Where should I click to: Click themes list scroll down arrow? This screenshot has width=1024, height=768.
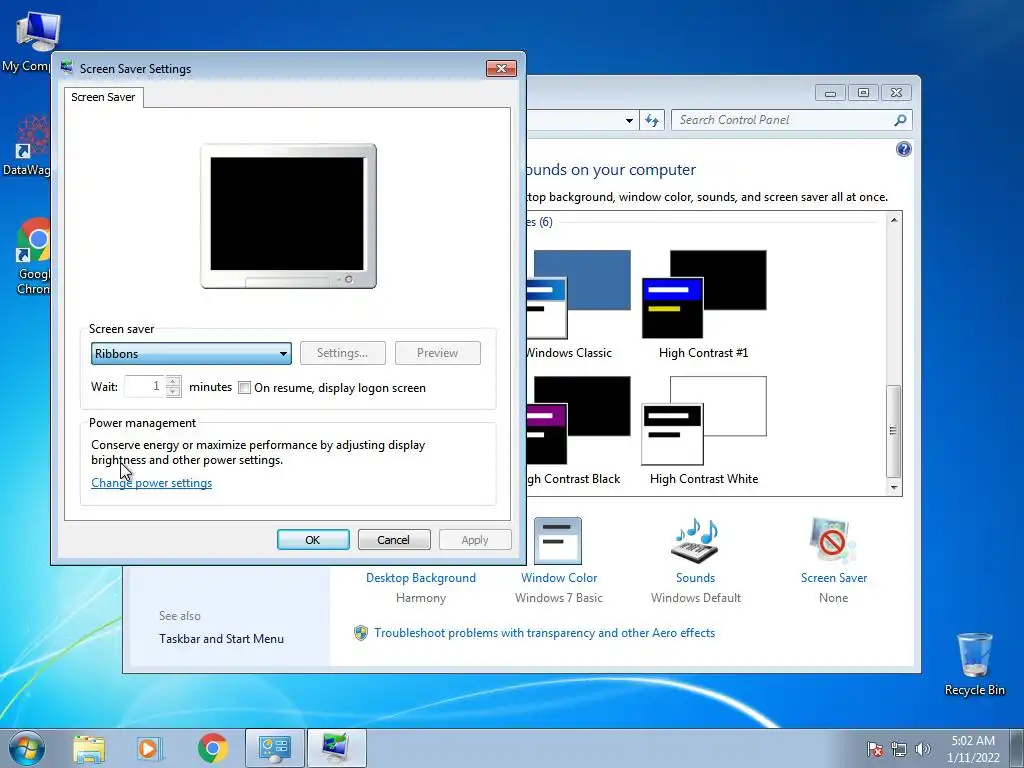coord(894,487)
